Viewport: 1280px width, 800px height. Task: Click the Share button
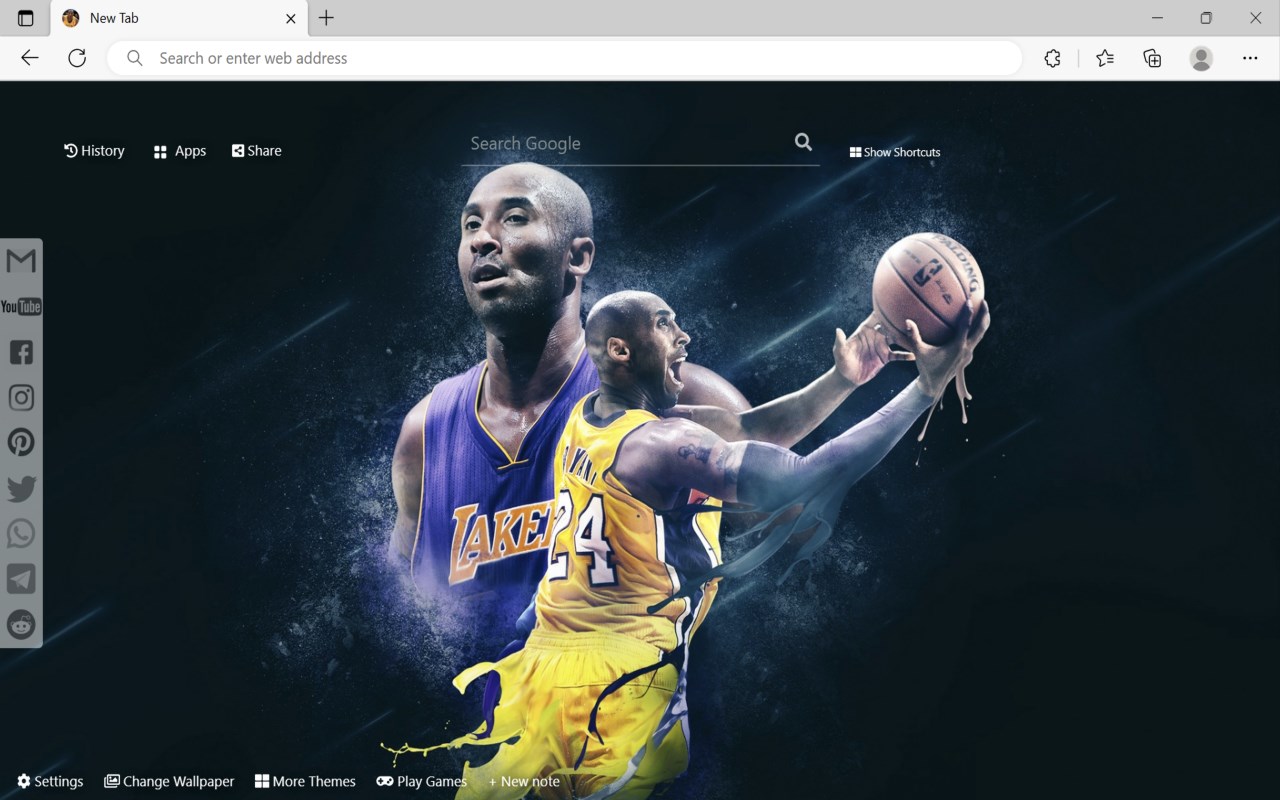(257, 151)
